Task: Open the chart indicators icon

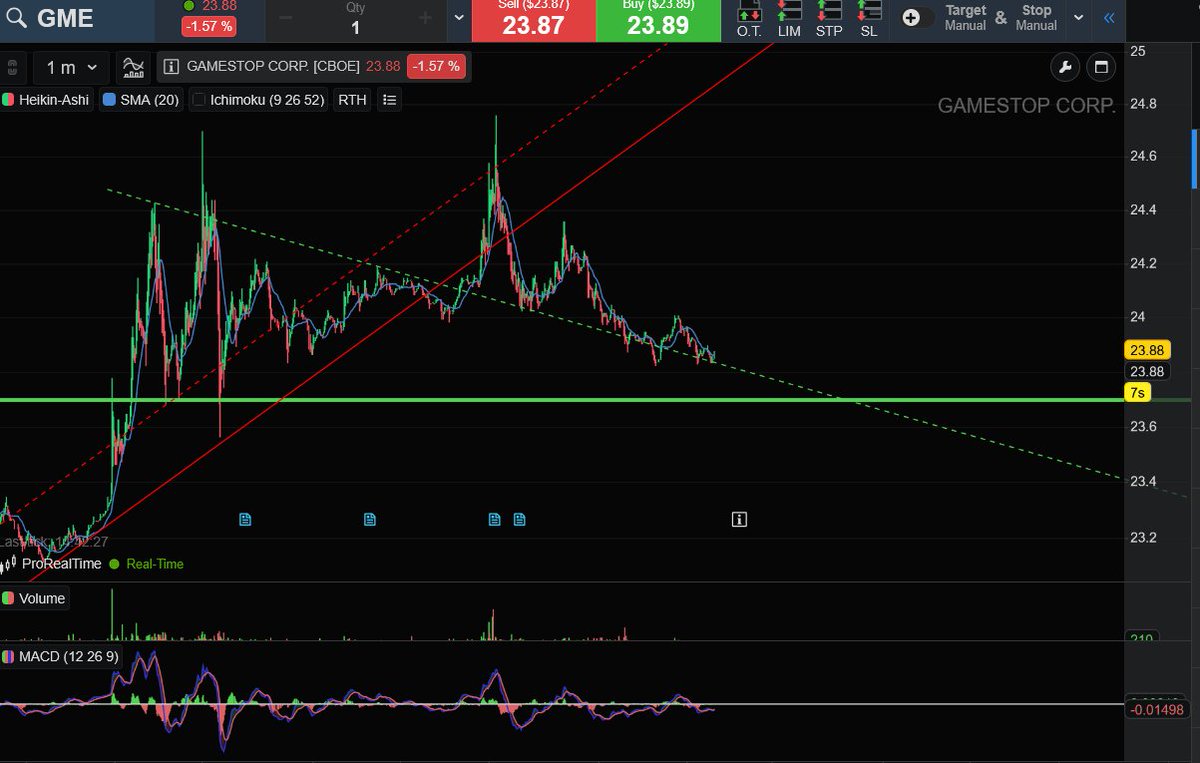Action: coord(133,68)
